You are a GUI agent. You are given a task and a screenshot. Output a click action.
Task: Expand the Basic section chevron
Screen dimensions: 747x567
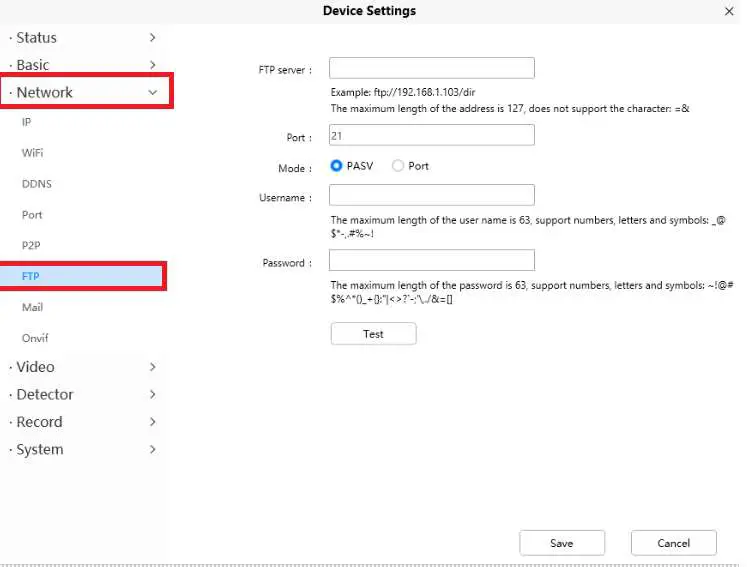tap(152, 65)
